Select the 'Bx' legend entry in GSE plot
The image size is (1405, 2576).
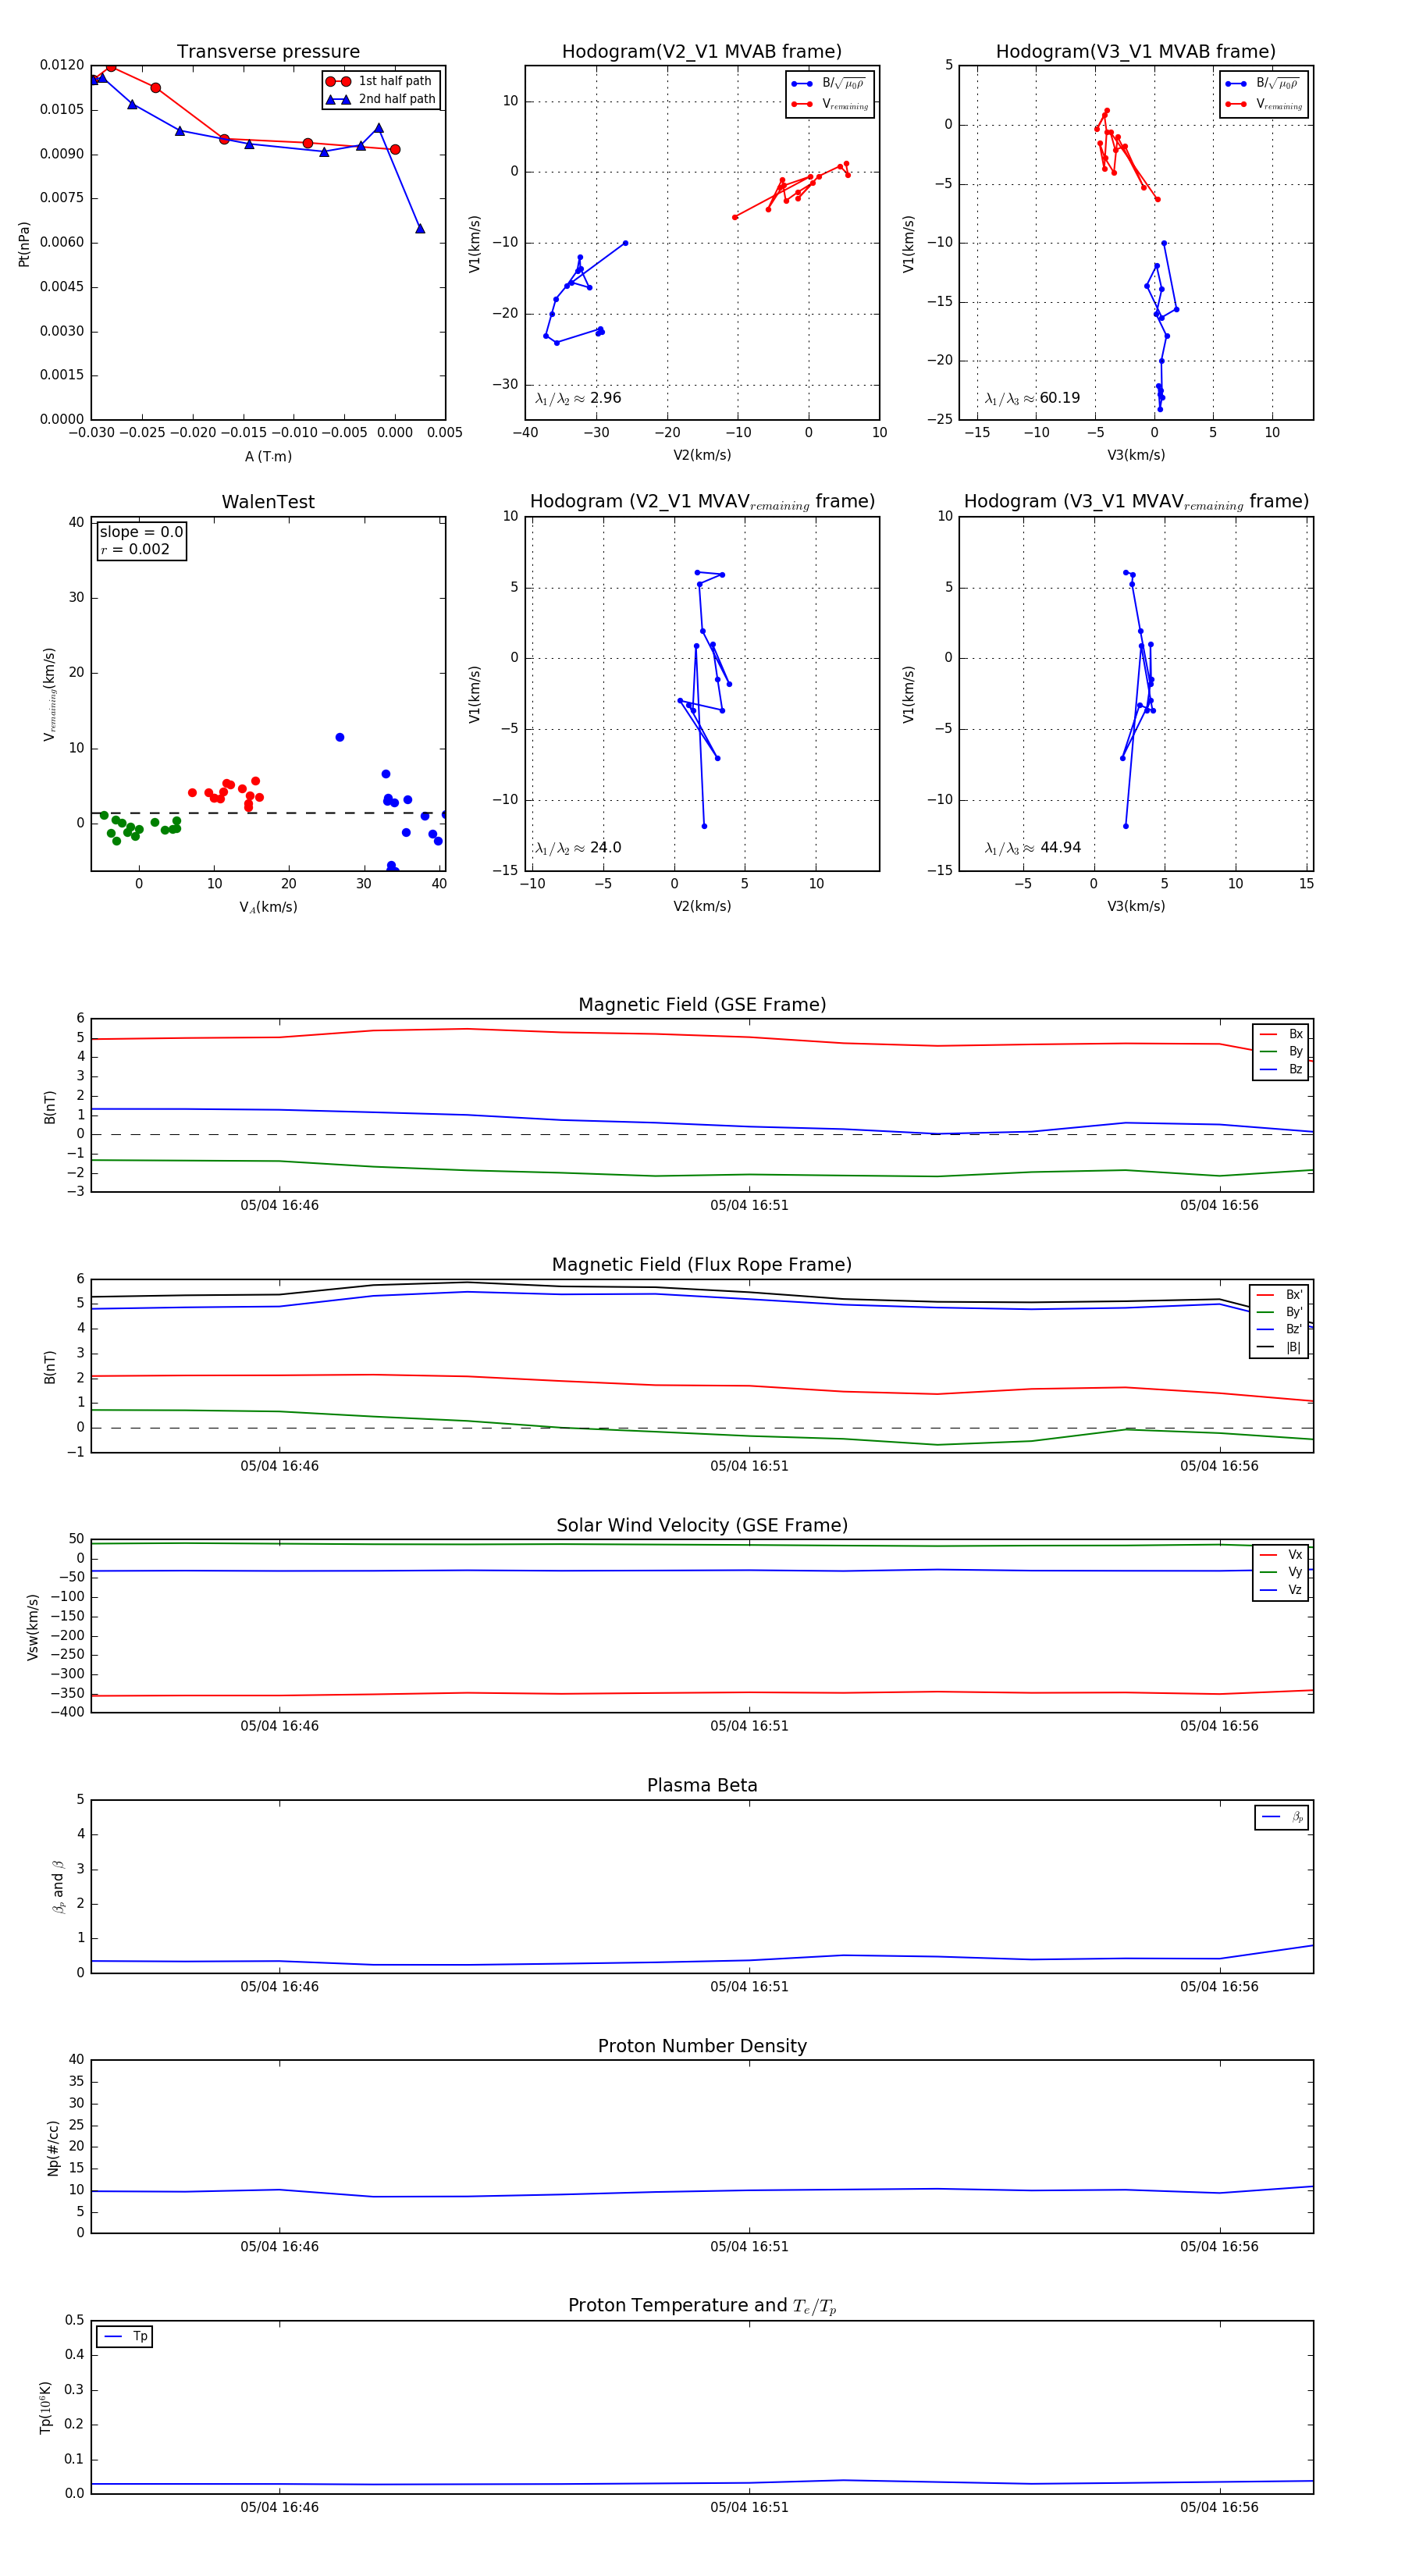click(1281, 1034)
